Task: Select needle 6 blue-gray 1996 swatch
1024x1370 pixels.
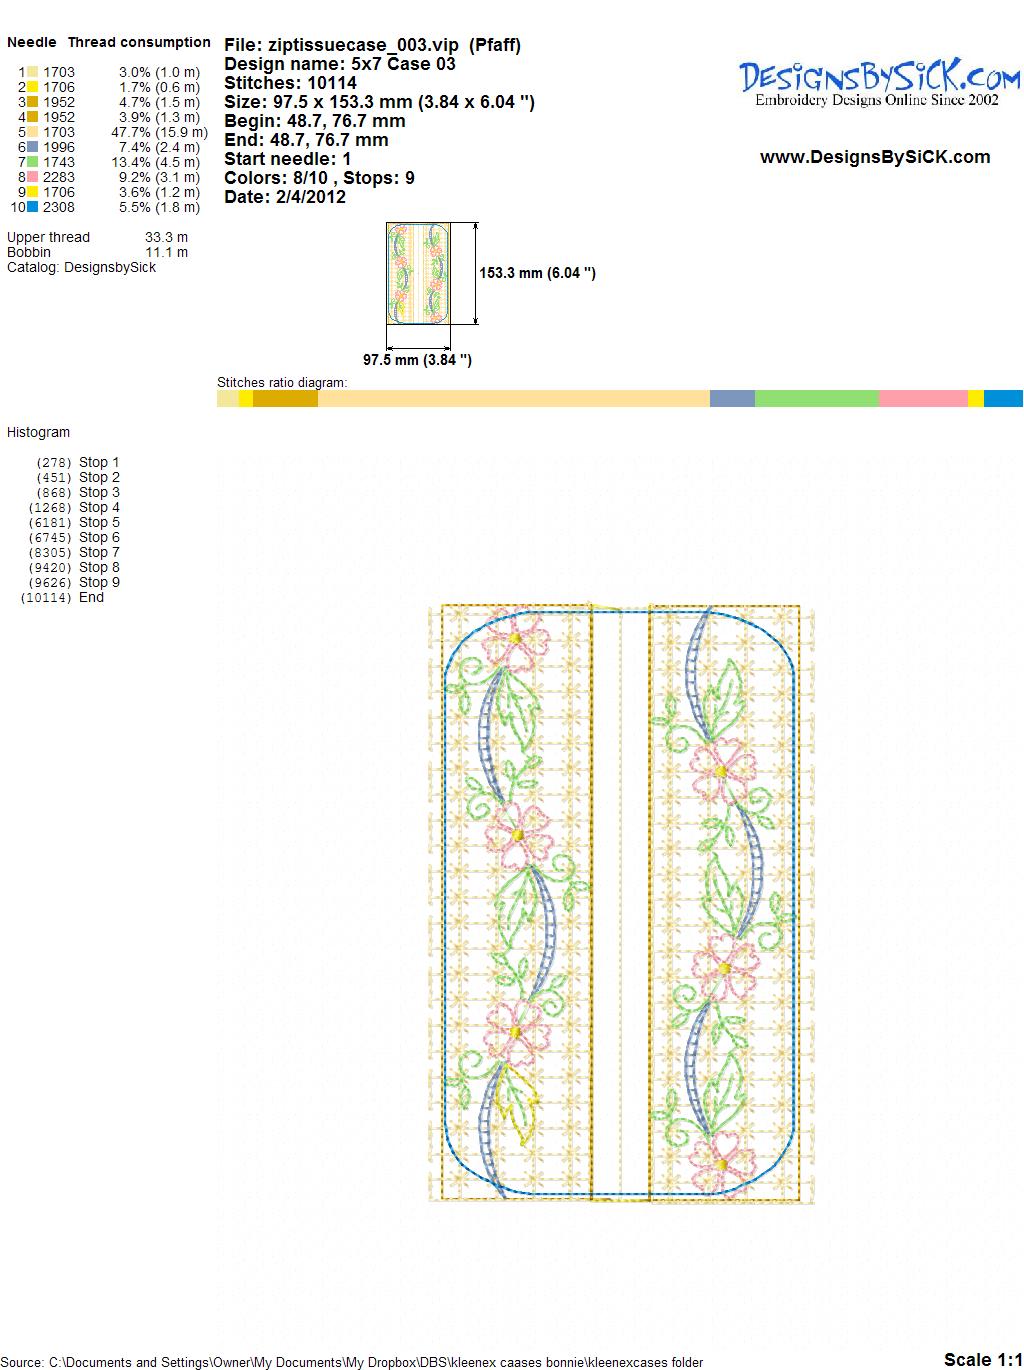Action: click(33, 147)
